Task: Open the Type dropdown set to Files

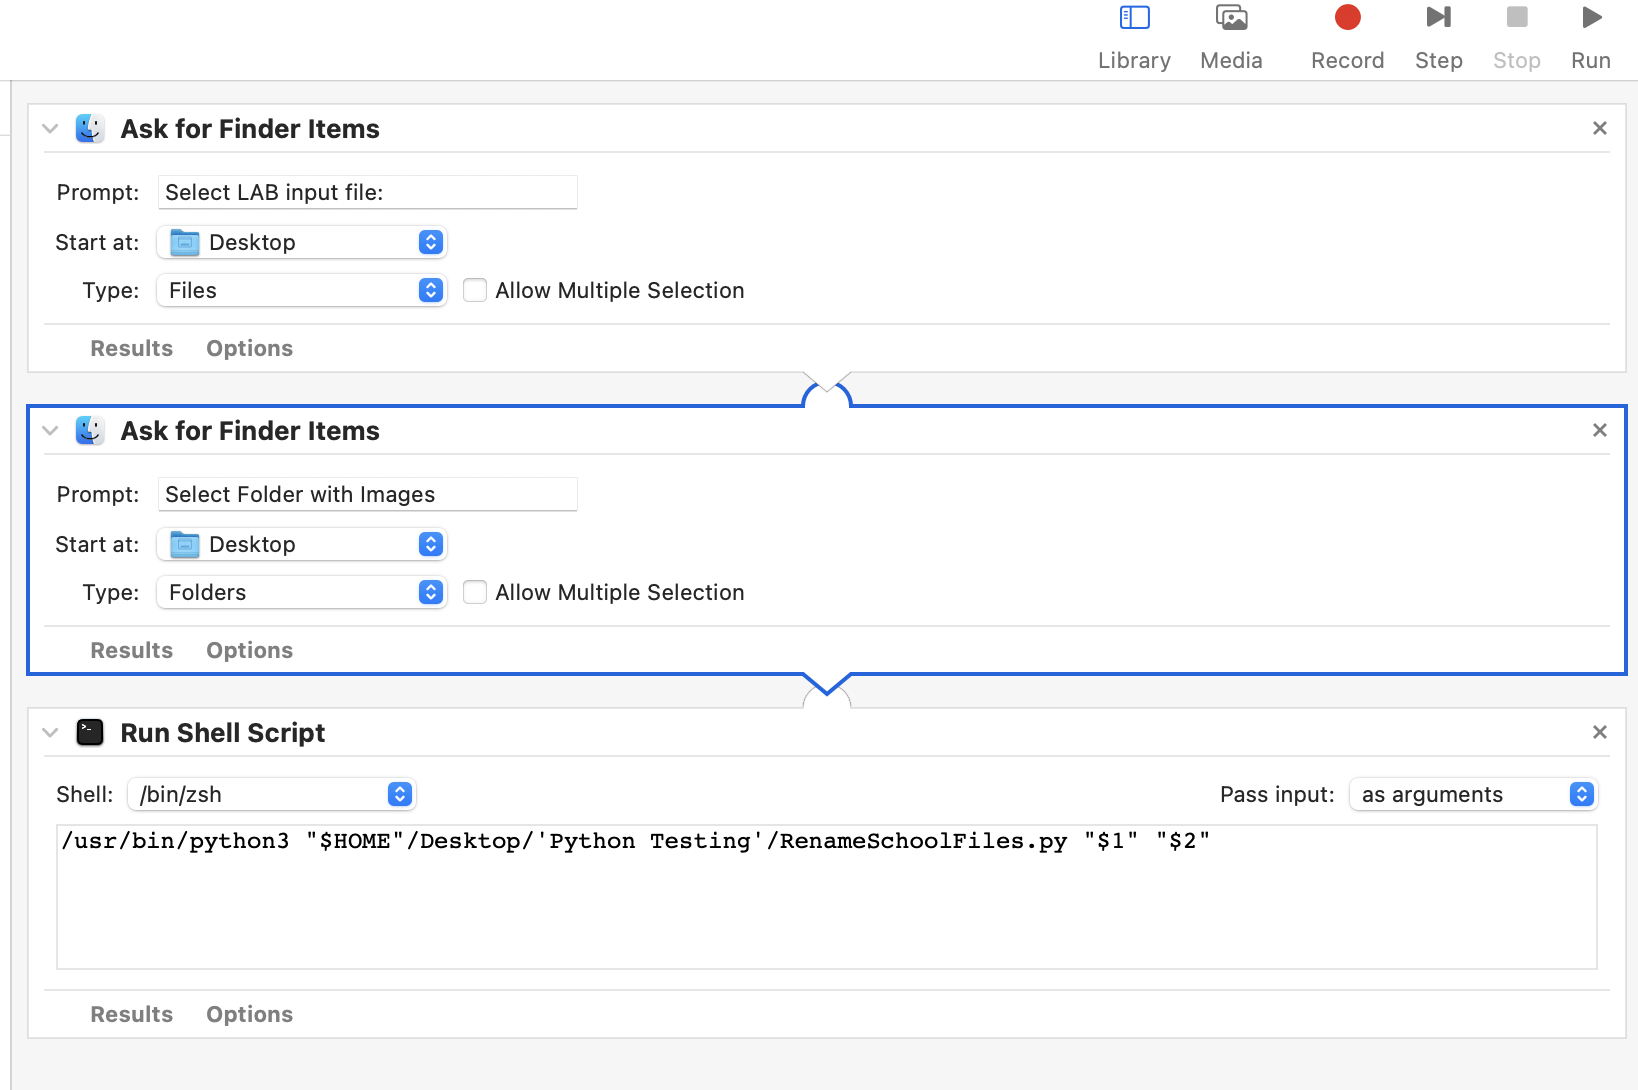Action: (301, 290)
